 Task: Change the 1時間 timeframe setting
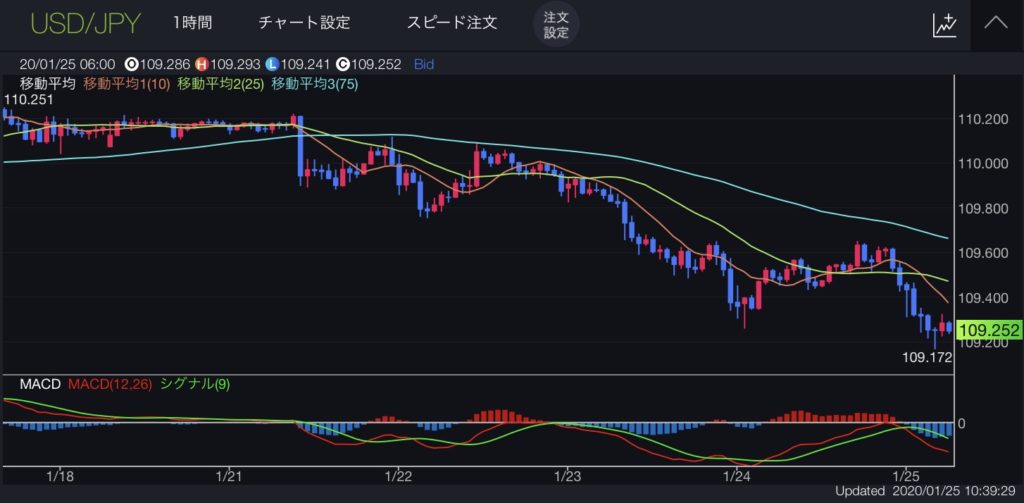(192, 23)
